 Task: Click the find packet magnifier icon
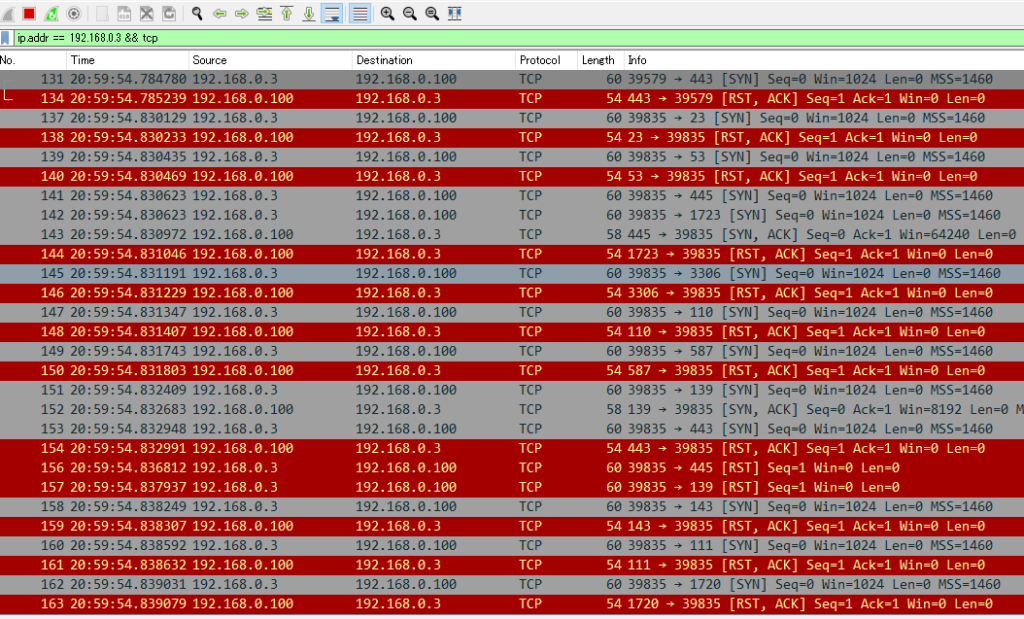click(x=197, y=13)
